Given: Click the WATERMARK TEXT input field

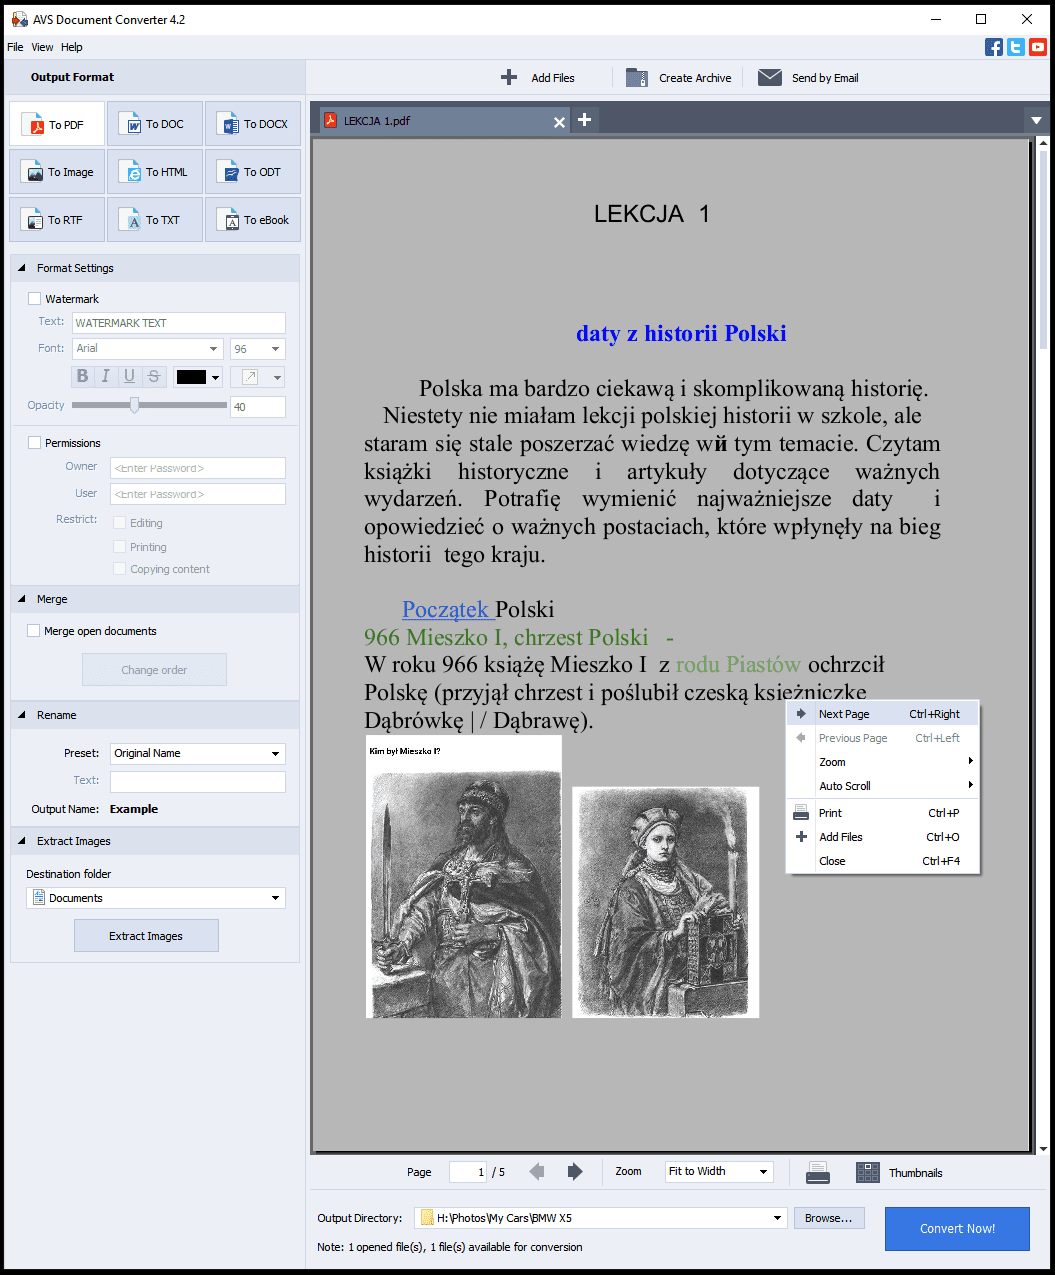Looking at the screenshot, I should [178, 323].
